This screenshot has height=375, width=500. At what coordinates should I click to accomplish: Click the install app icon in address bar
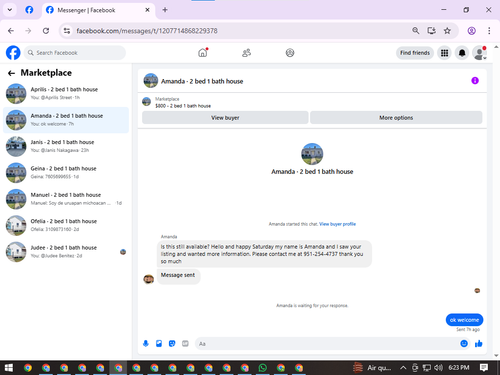point(432,31)
